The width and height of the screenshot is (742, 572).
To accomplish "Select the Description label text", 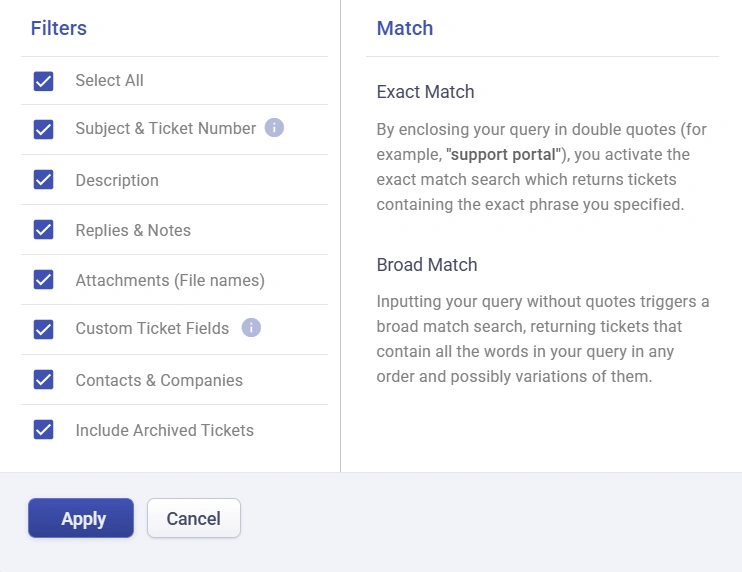I will pyautogui.click(x=117, y=180).
